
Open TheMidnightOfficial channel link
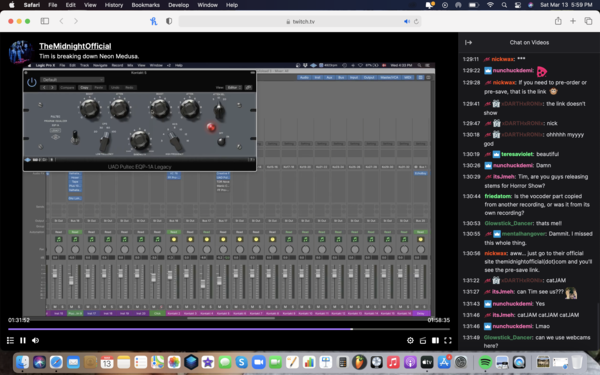(75, 46)
